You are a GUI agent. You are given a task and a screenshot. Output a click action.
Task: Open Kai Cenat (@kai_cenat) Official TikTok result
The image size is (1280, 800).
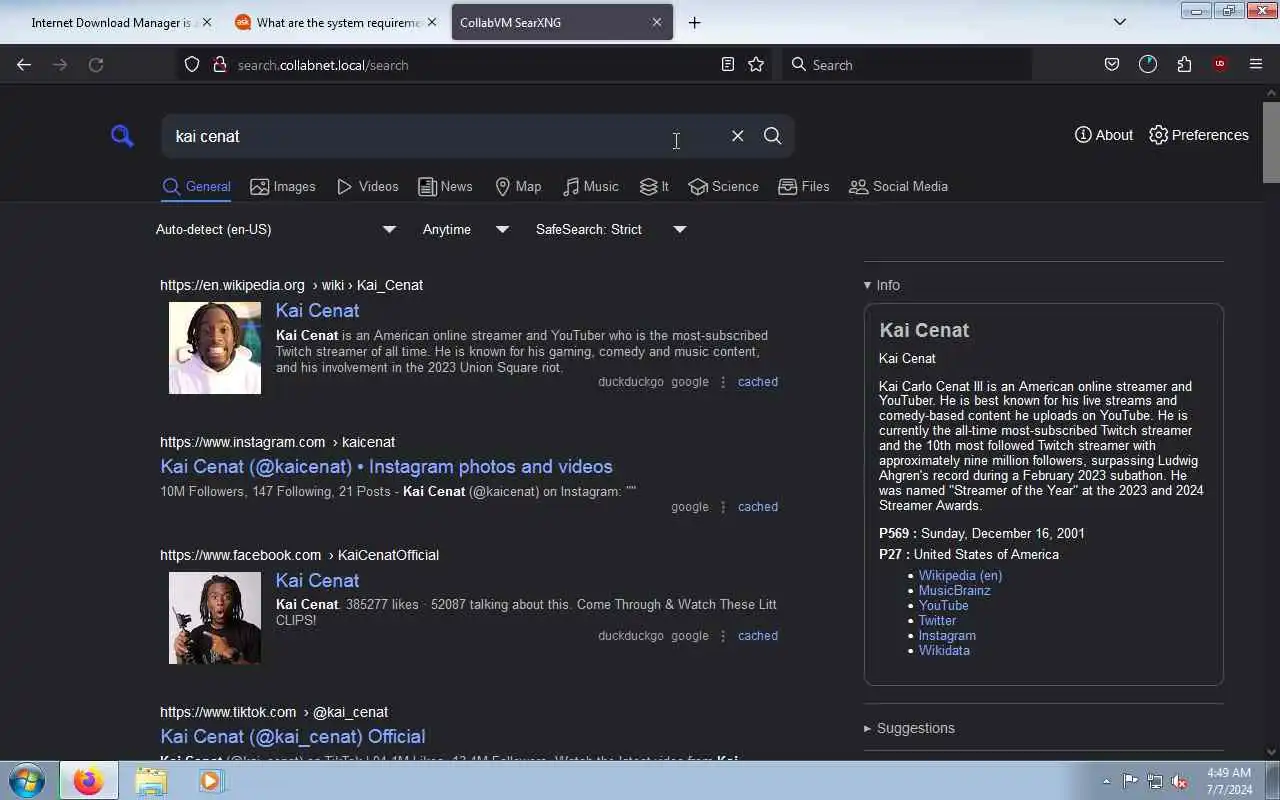(x=293, y=737)
